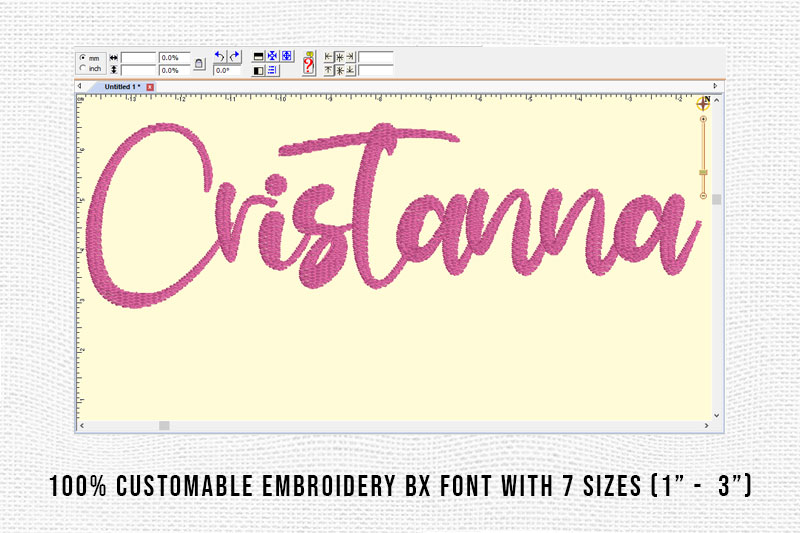This screenshot has width=800, height=533.
Task: Rotate clockwise with the right blue arrow
Action: (x=235, y=57)
